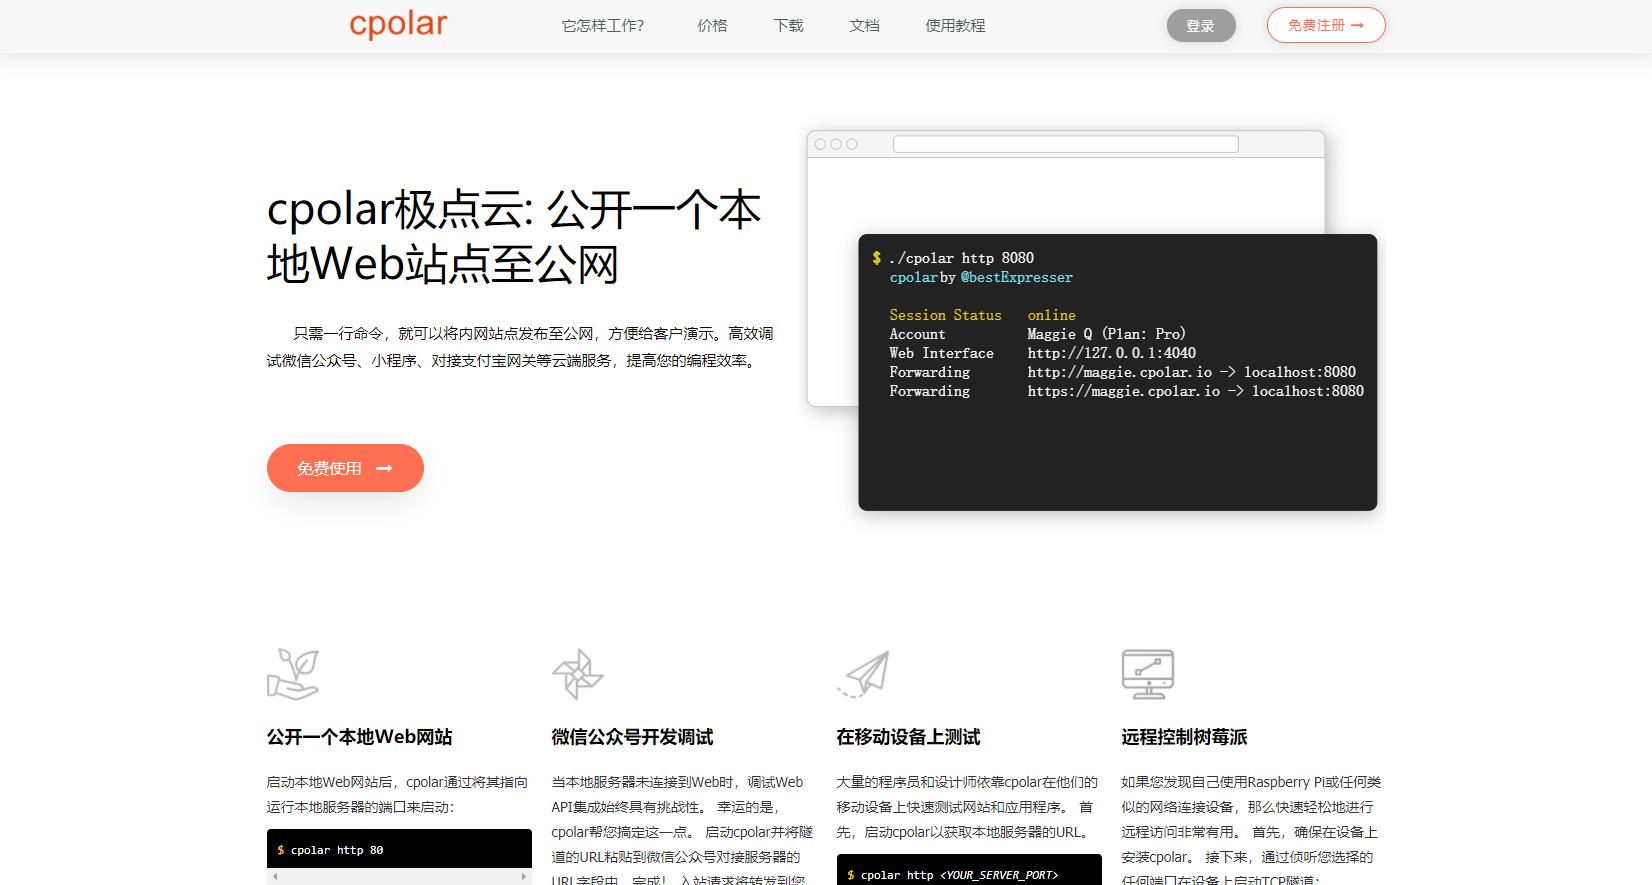Click the https://maggie.cpolar.io forwarding line

tap(1126, 391)
